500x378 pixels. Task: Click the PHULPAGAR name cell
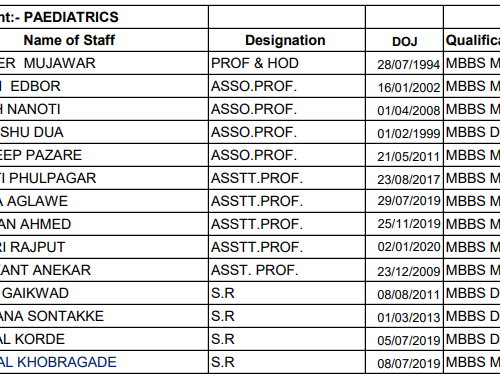104,178
